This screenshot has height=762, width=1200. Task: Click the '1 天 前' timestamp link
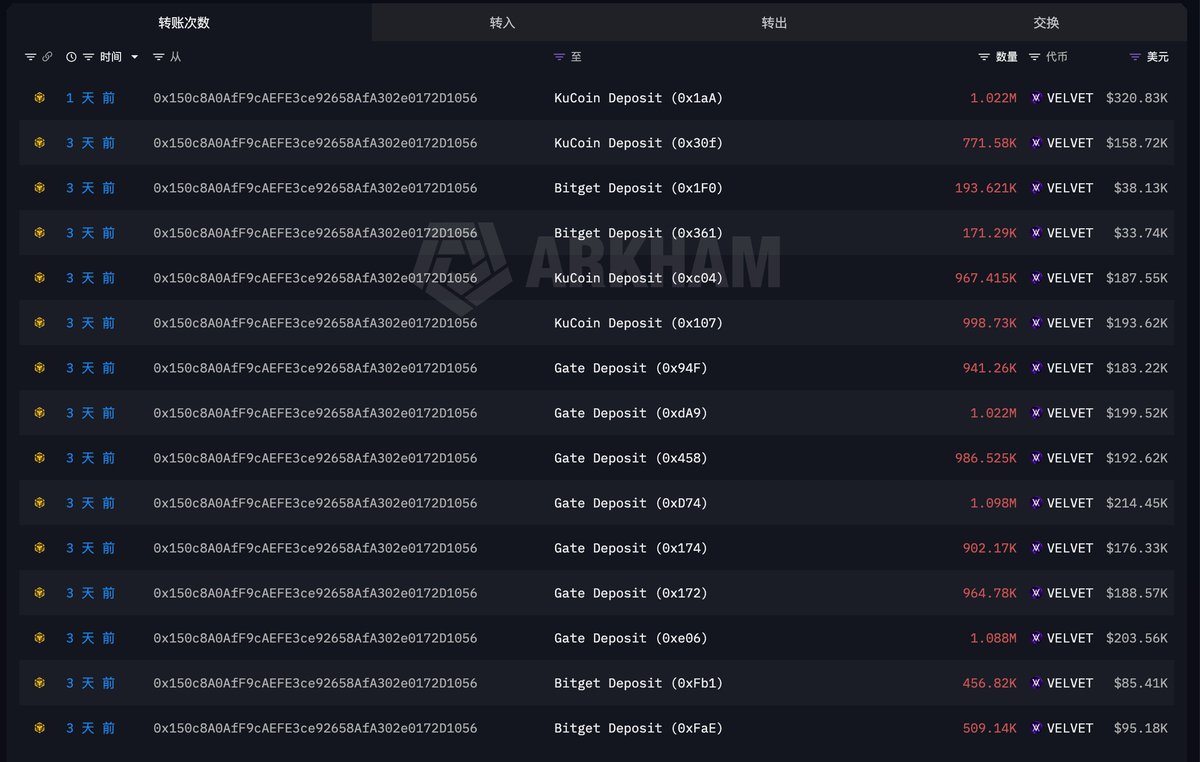pos(91,98)
